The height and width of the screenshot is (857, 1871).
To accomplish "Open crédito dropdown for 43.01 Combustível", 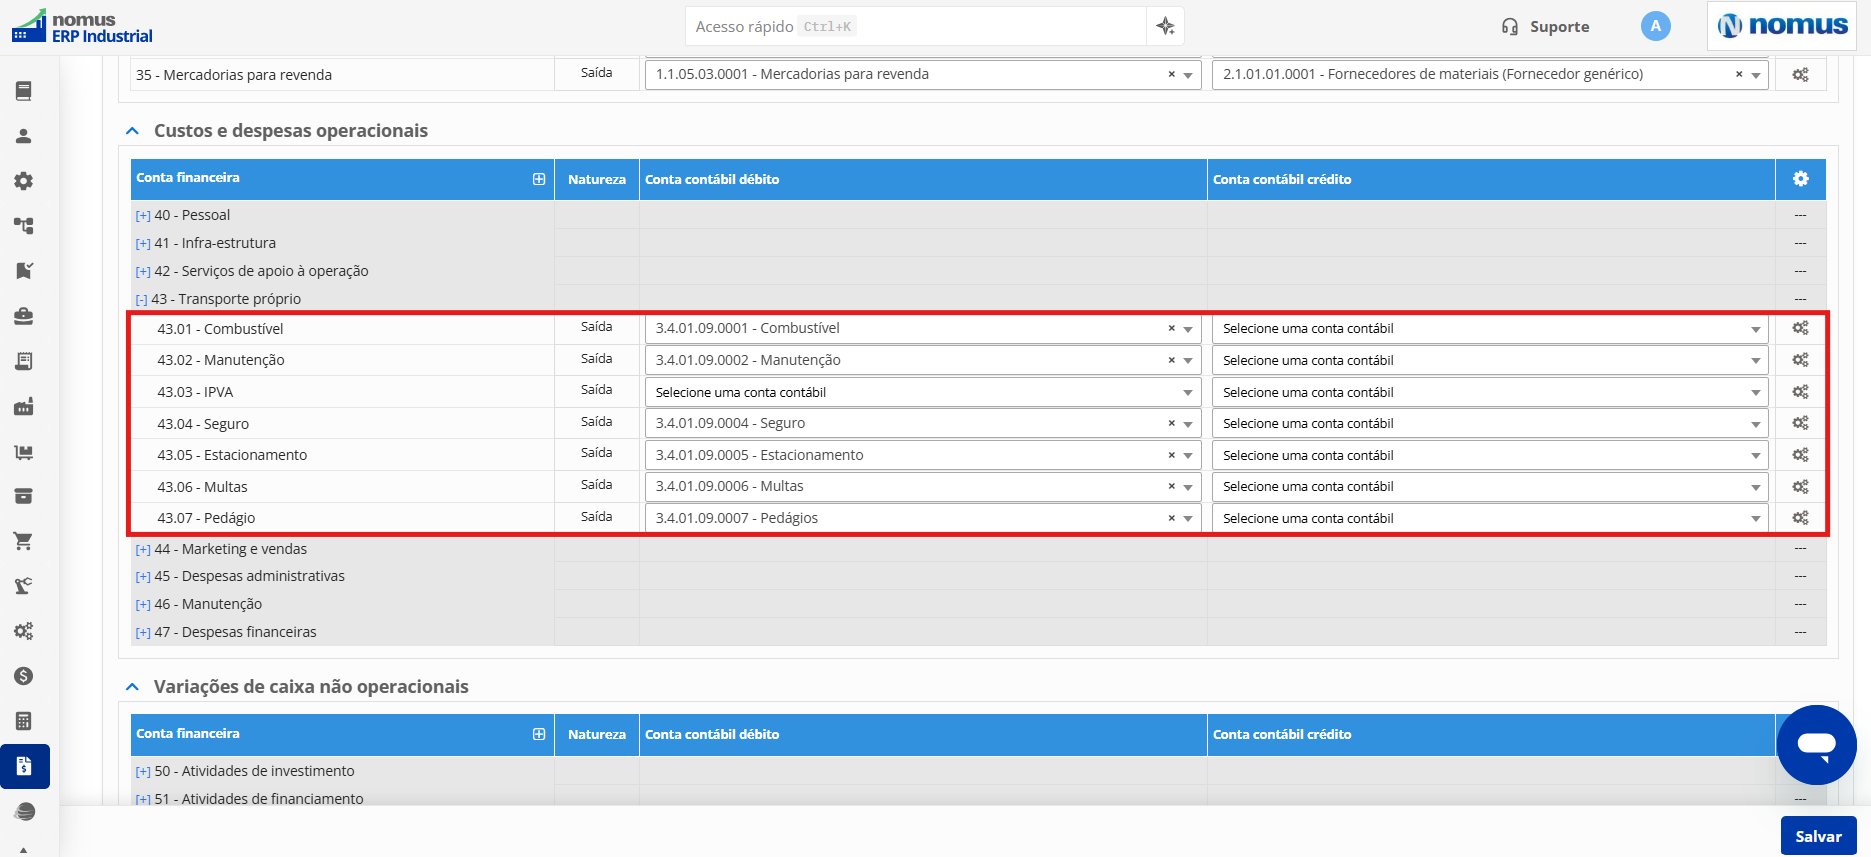I will (x=1490, y=328).
